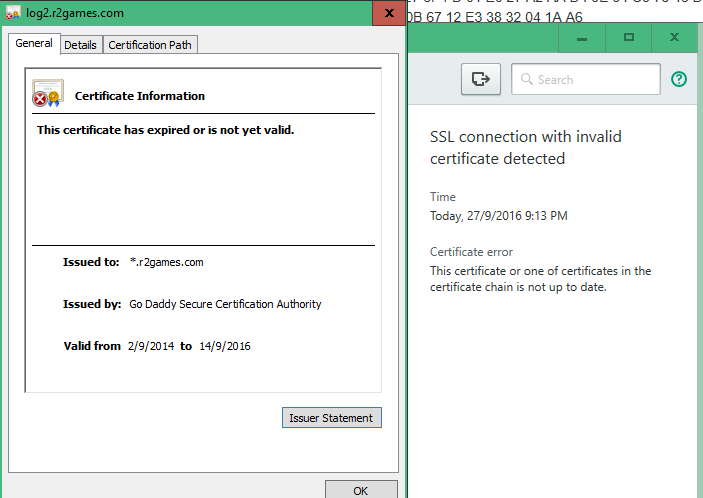
Task: Close the log2.r2games.com certificate window
Action: coord(388,14)
